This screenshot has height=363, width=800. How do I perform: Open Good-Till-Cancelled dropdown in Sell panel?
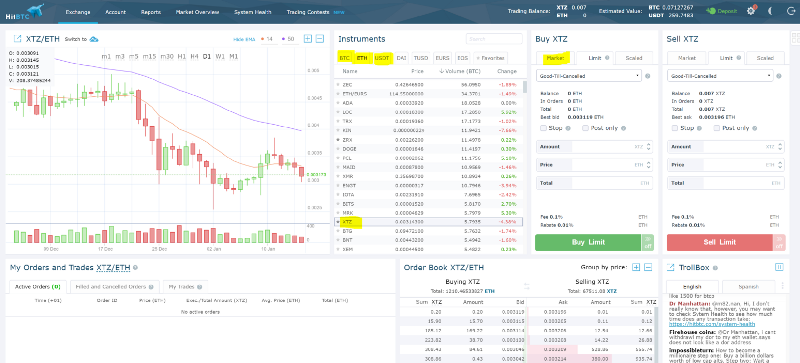[x=720, y=76]
